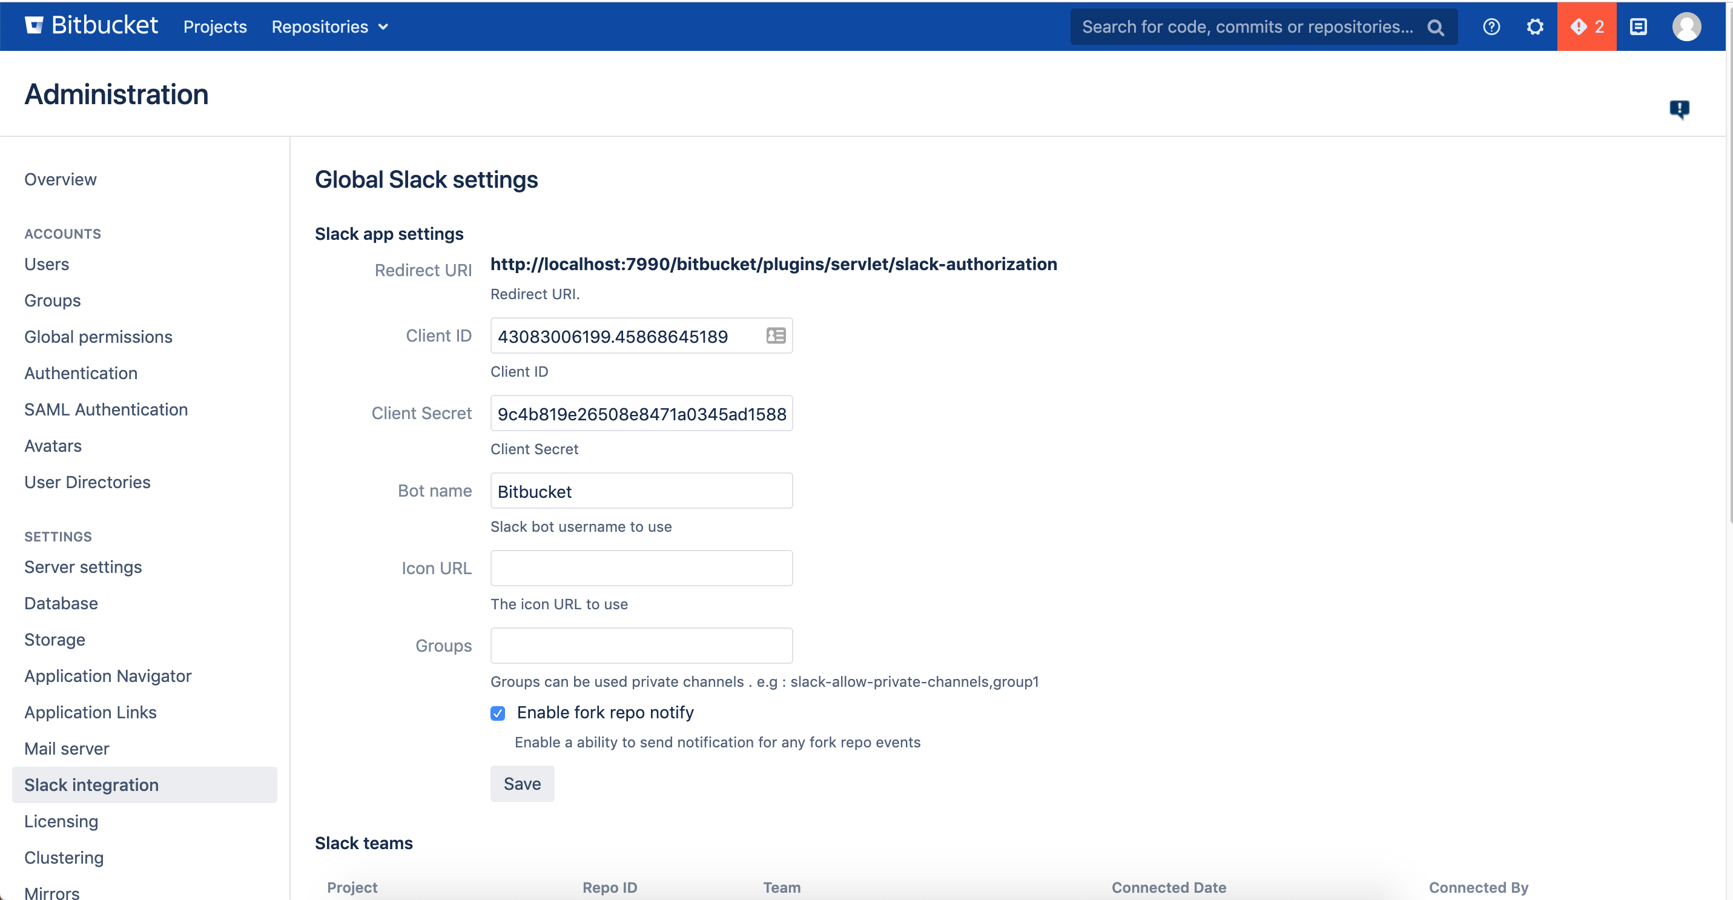Focus the Client Secret input field
1733x900 pixels.
[641, 414]
